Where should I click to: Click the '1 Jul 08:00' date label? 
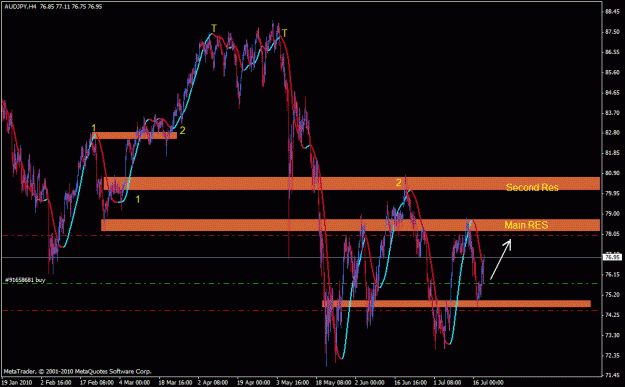click(447, 383)
